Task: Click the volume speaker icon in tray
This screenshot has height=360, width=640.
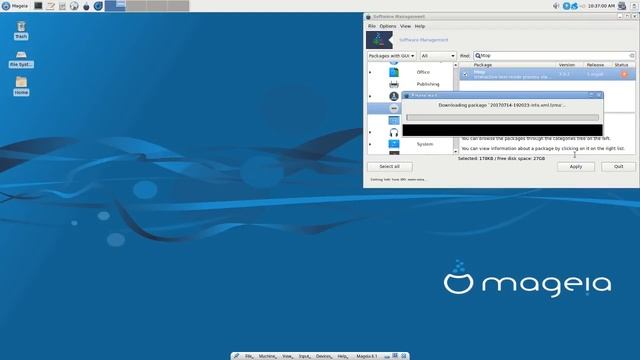Action: coord(556,6)
